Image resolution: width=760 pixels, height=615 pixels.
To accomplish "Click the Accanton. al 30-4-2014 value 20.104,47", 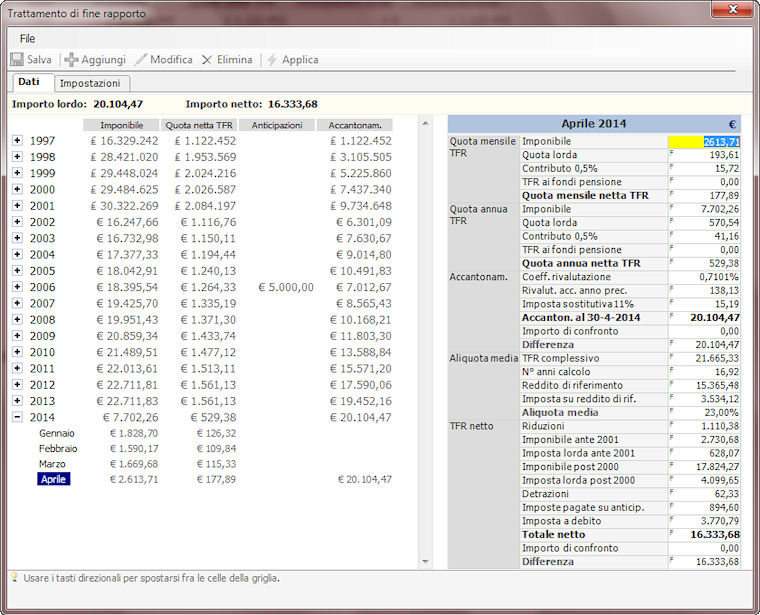I will 704,318.
